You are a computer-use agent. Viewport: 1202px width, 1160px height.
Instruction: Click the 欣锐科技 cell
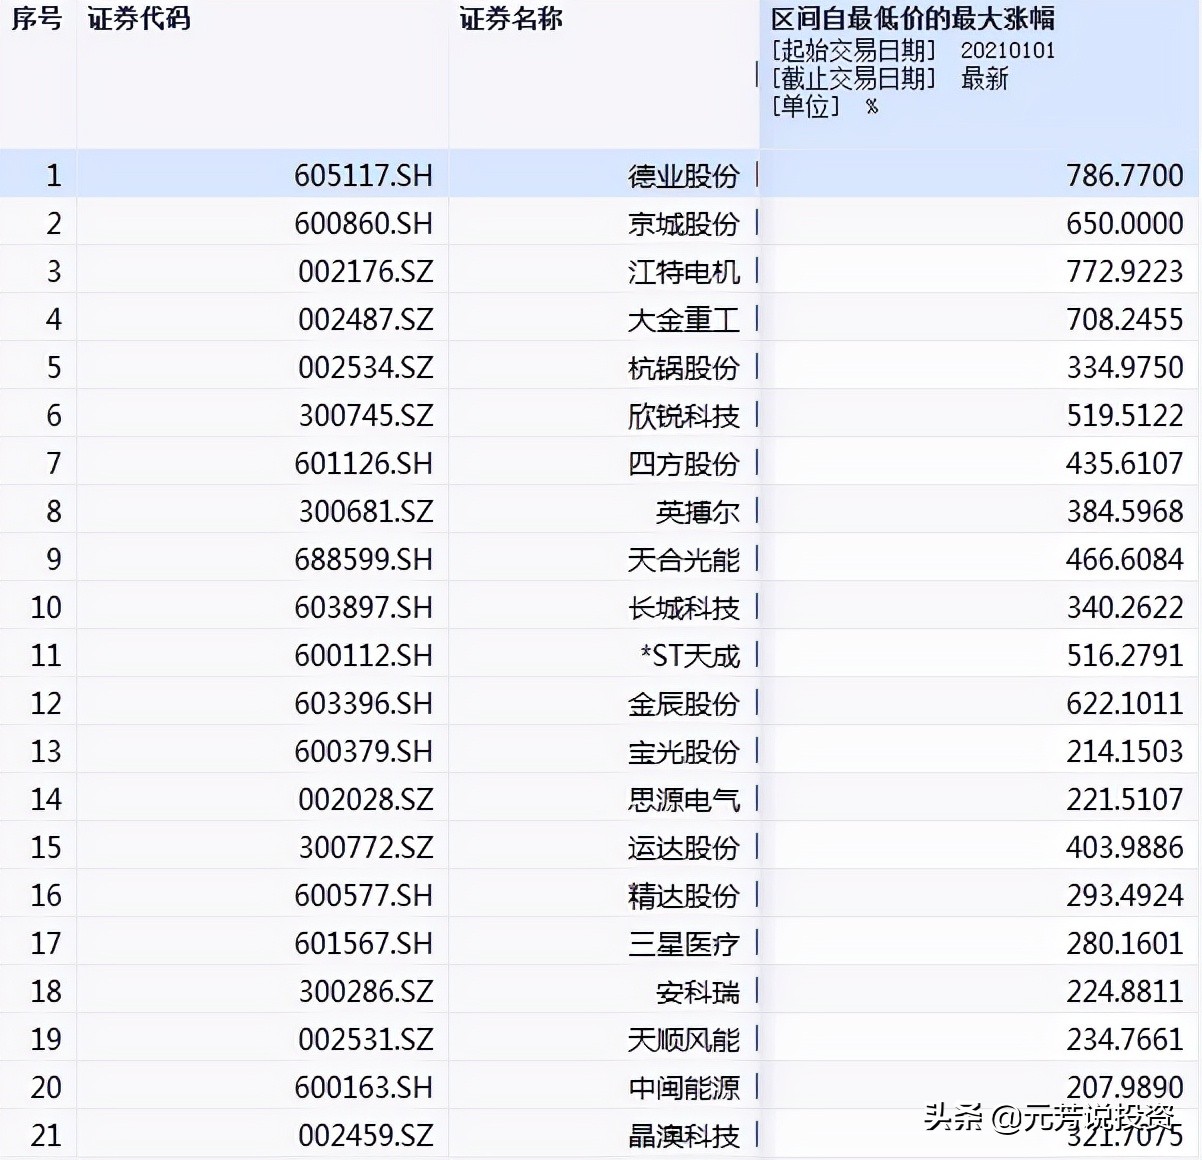684,416
